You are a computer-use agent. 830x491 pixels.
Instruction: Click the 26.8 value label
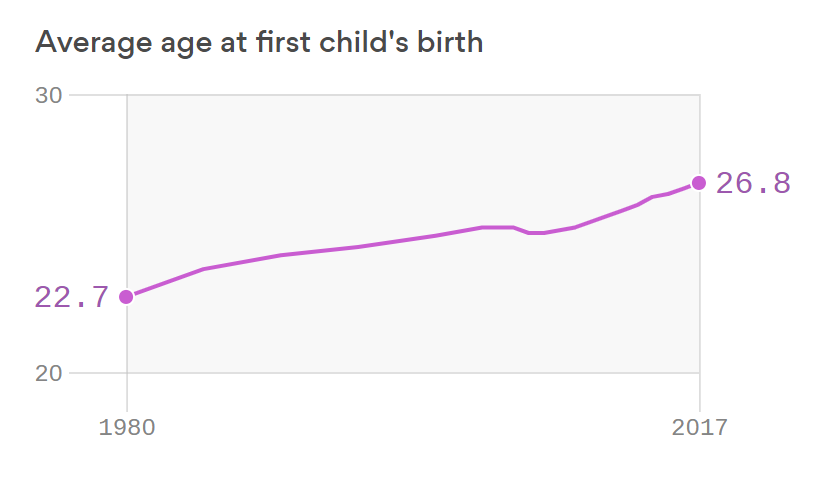pos(754,183)
